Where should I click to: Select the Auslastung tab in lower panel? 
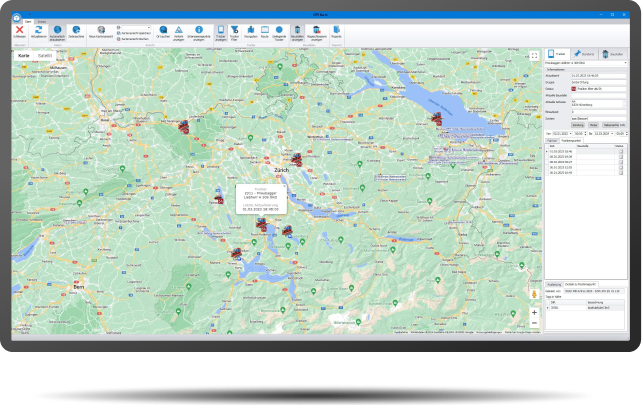554,284
